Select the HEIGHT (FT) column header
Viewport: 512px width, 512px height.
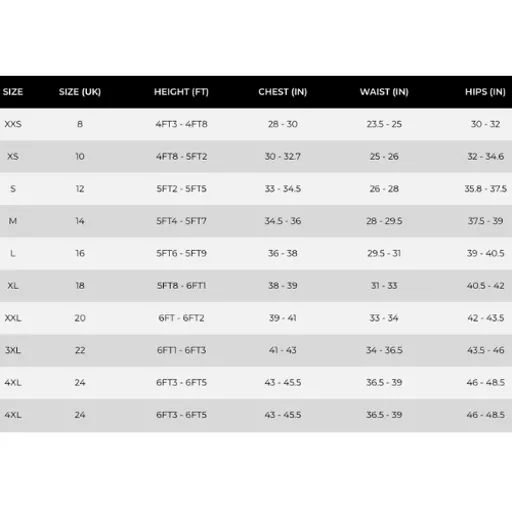click(x=181, y=92)
